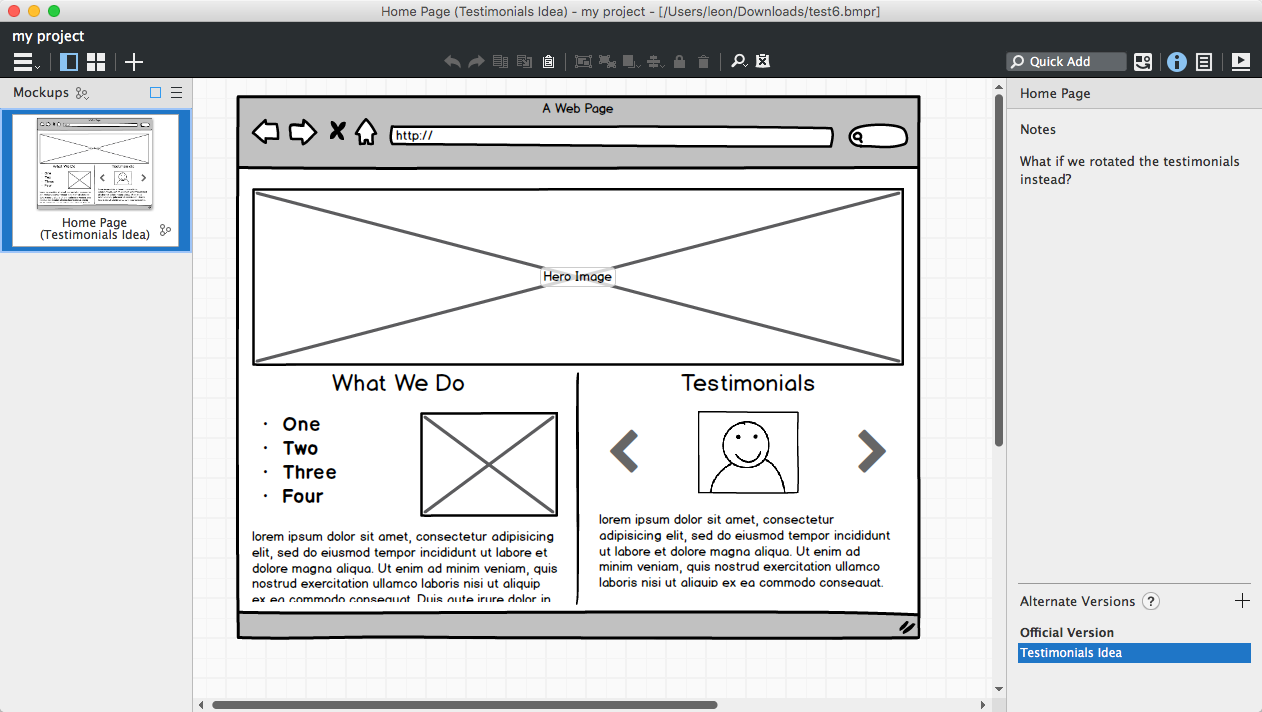The width and height of the screenshot is (1262, 712).
Task: Click the Quick Add search field
Action: click(x=1066, y=62)
